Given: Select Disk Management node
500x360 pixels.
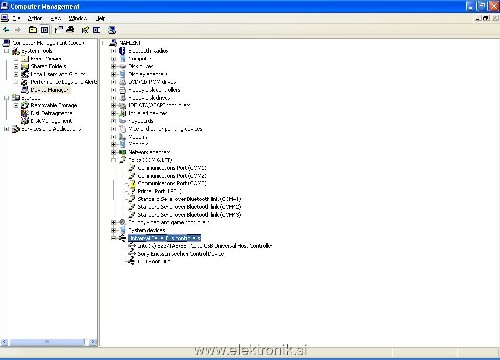Looking at the screenshot, I should click(x=51, y=121).
